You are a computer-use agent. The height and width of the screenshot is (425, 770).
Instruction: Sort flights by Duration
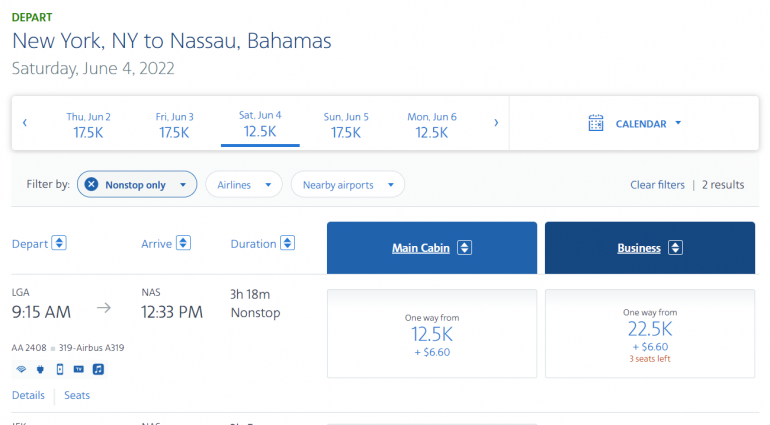(287, 244)
